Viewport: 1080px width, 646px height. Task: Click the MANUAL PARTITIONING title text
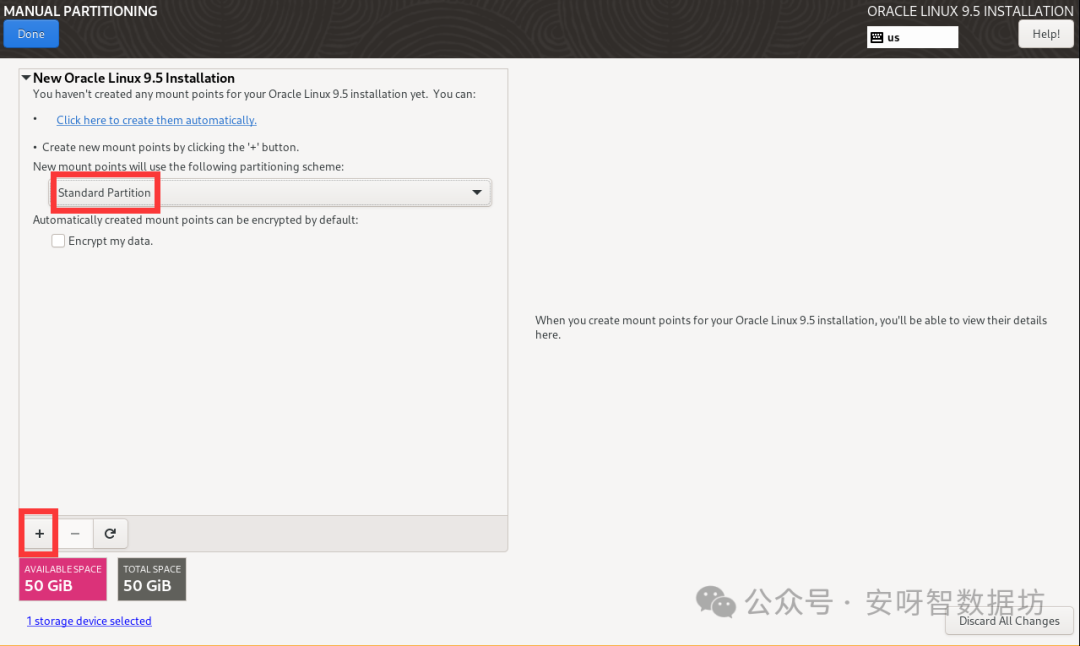coord(81,11)
